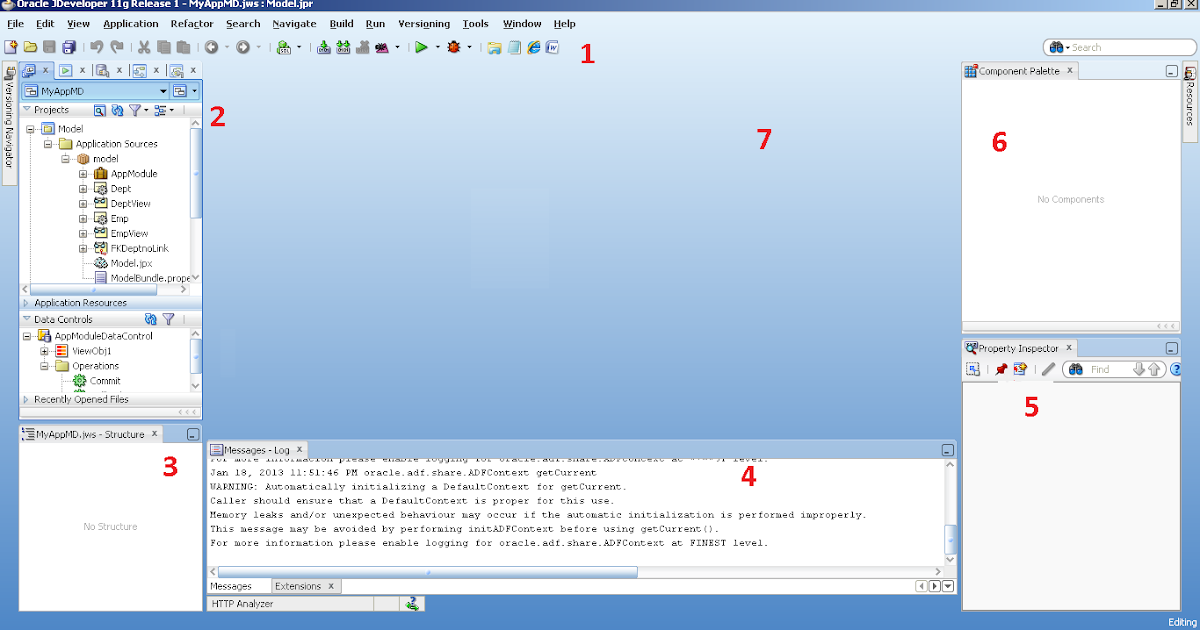Select the Refresh icon in Projects panel
The width and height of the screenshot is (1200, 630).
(117, 110)
